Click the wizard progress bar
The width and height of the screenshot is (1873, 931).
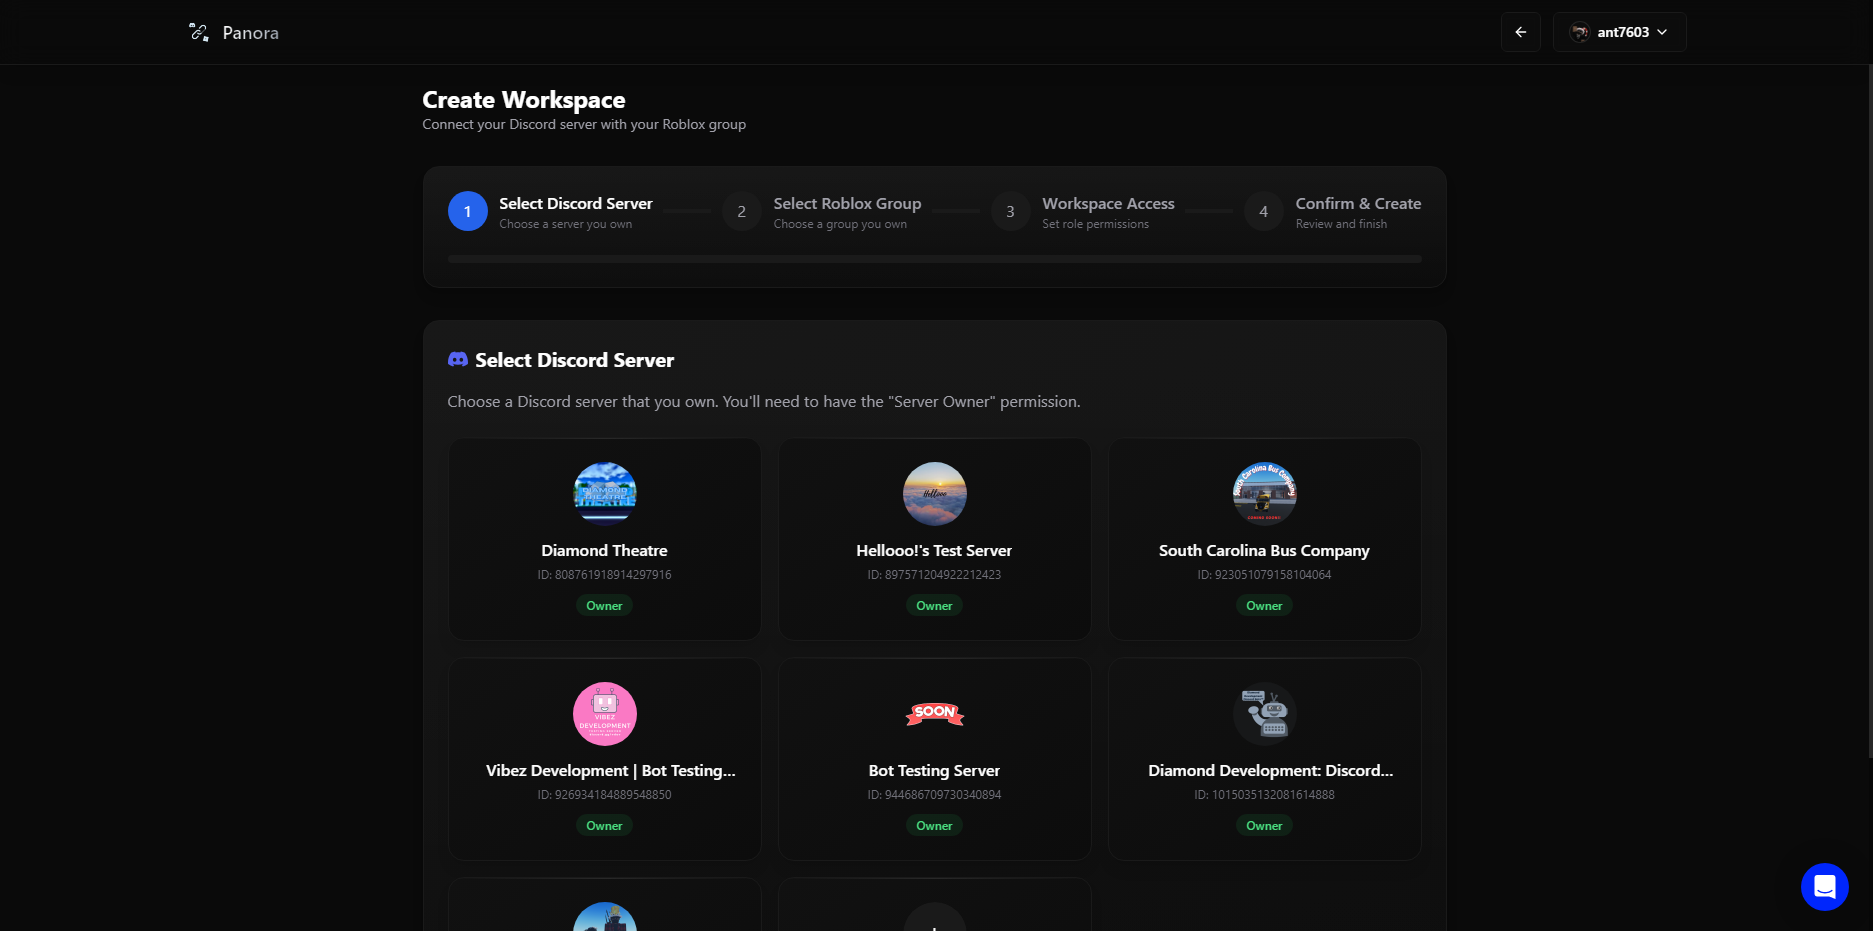tap(934, 259)
